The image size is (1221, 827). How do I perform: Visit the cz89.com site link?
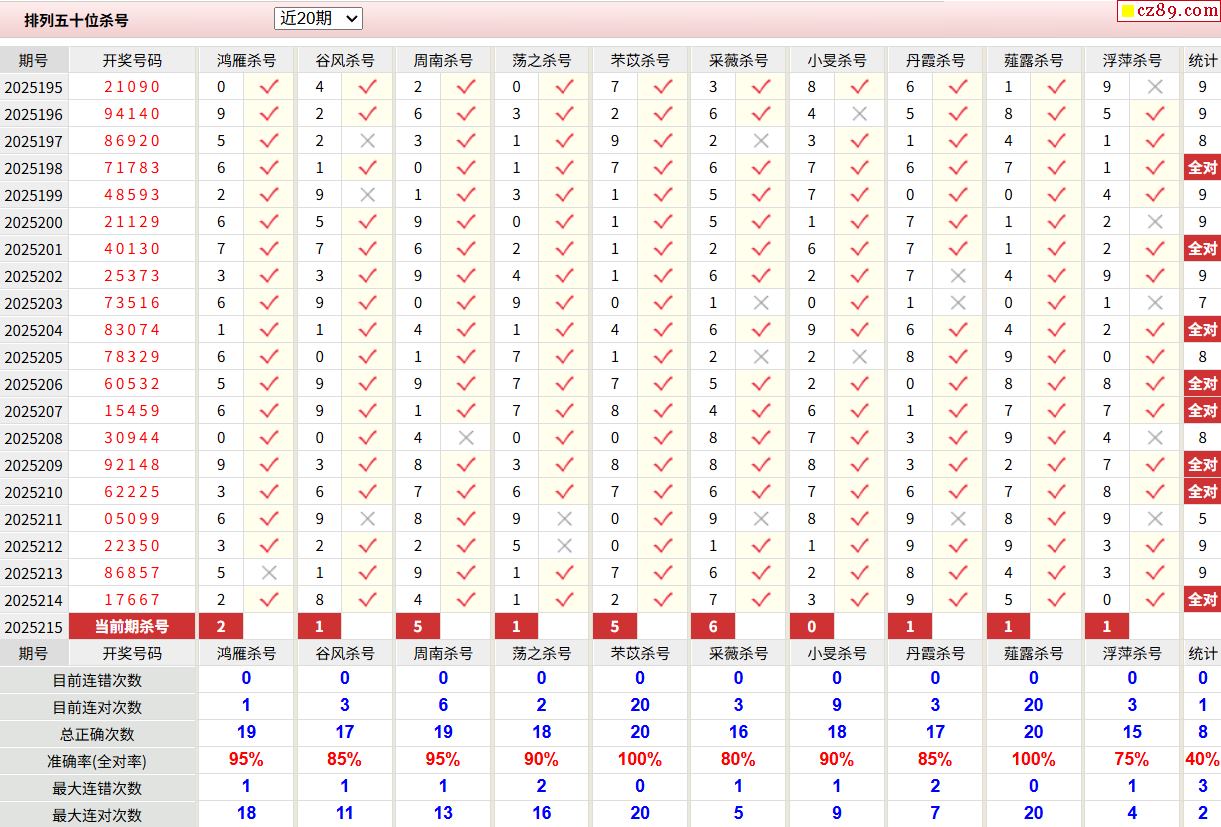click(x=1169, y=11)
